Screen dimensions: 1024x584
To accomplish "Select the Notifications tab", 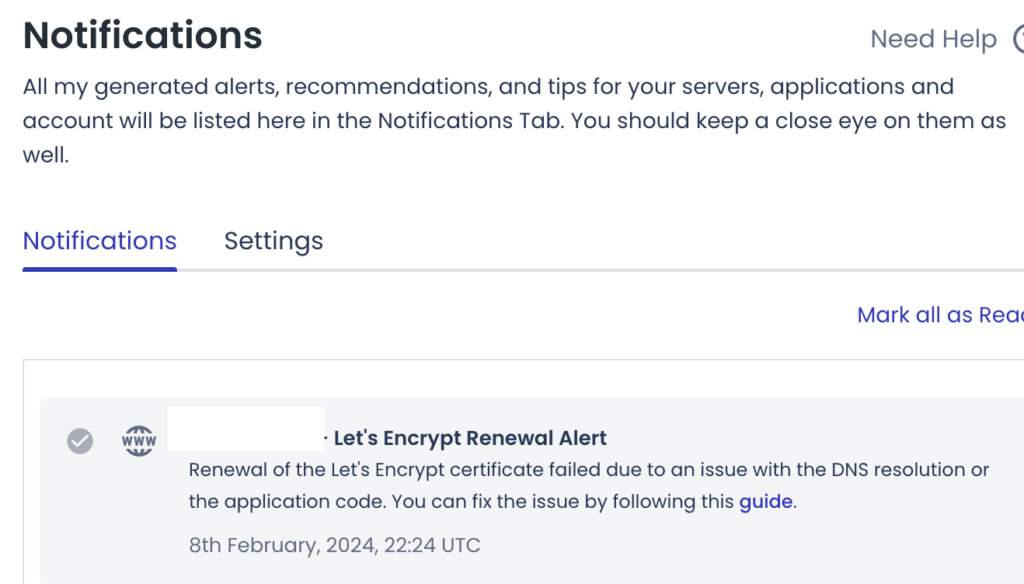I will click(x=100, y=241).
